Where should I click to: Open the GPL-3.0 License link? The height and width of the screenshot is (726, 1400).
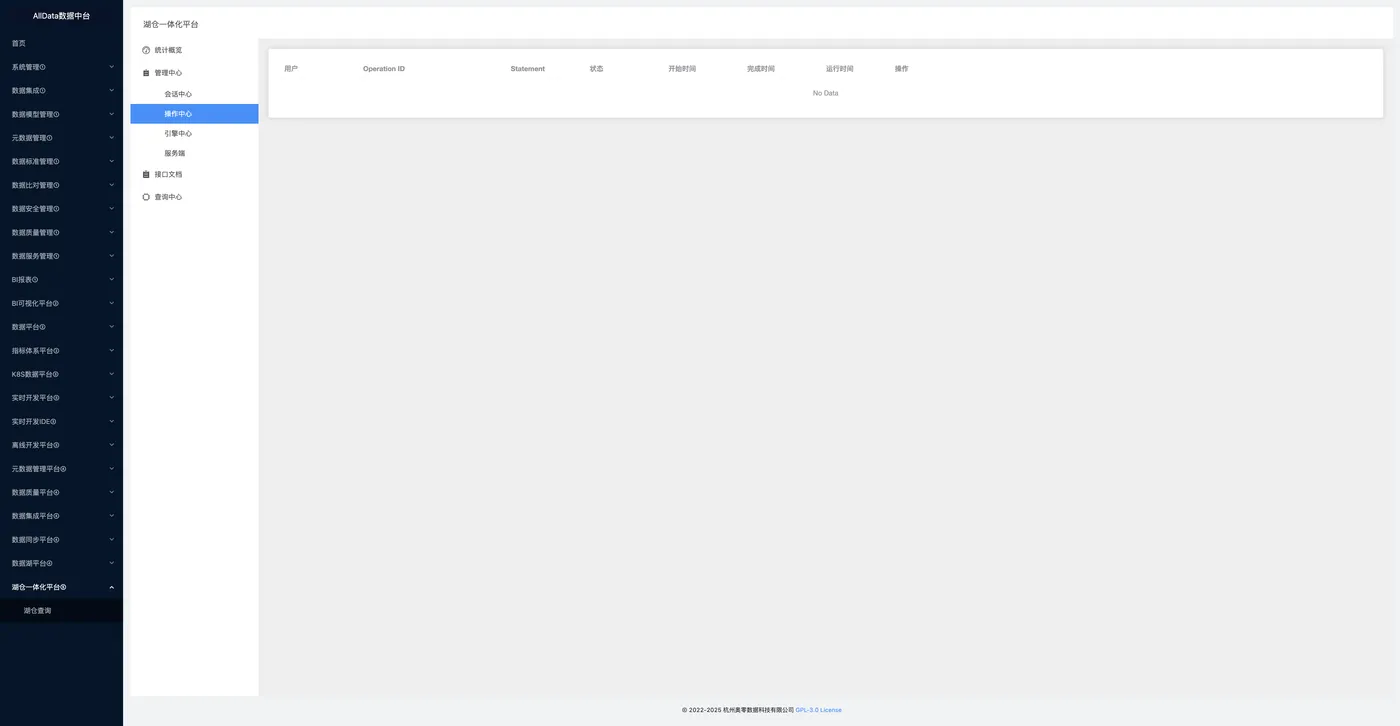click(x=818, y=710)
